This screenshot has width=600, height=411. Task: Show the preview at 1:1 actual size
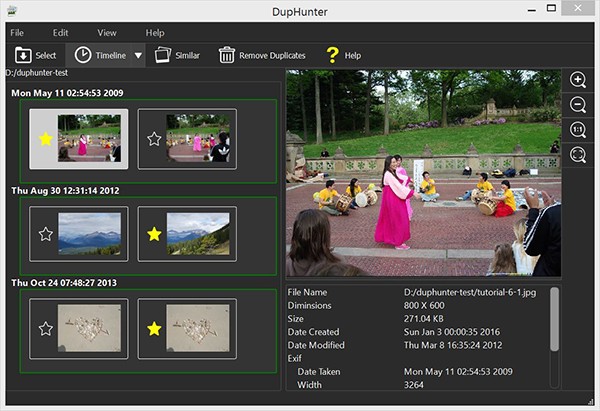pos(578,130)
